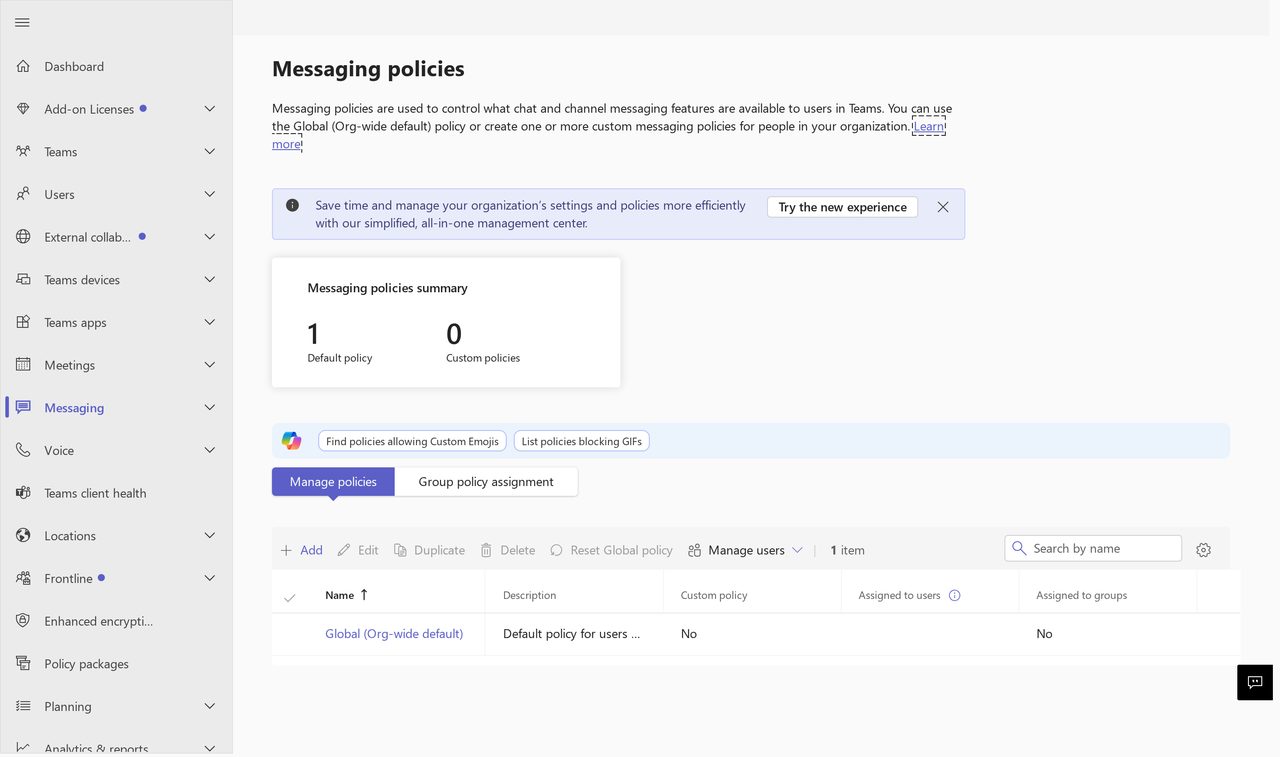Select the Users icon in sidebar
The height and width of the screenshot is (757, 1280).
click(23, 194)
